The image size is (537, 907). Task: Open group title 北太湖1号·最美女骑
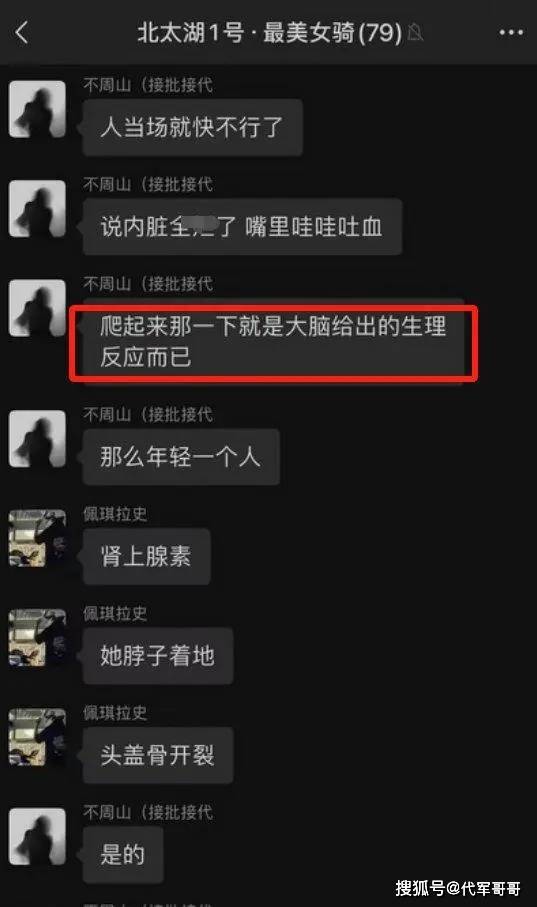(x=270, y=32)
